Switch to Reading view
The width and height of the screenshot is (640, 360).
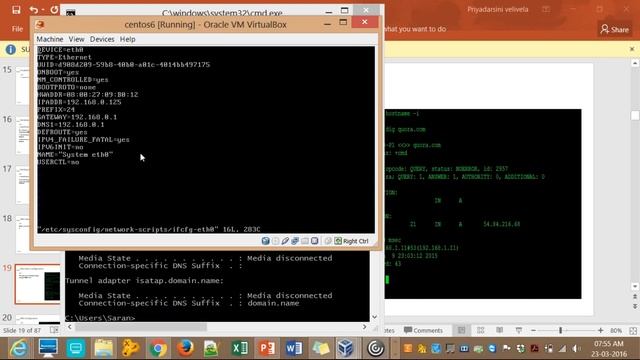tap(500, 331)
